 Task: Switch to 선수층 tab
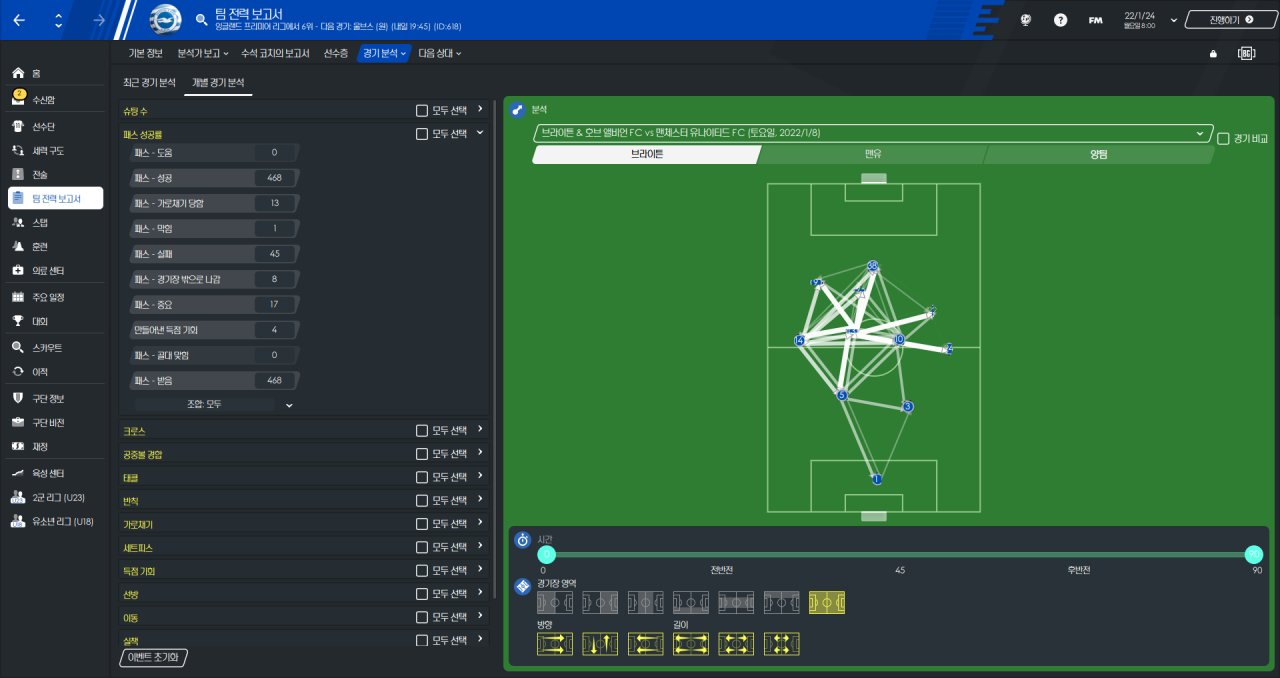click(336, 53)
